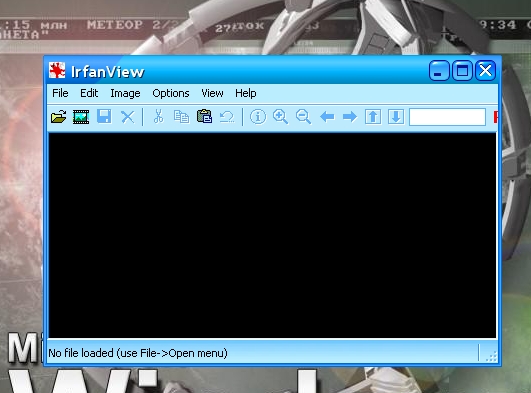Open the File menu
The image size is (531, 393).
click(x=60, y=93)
